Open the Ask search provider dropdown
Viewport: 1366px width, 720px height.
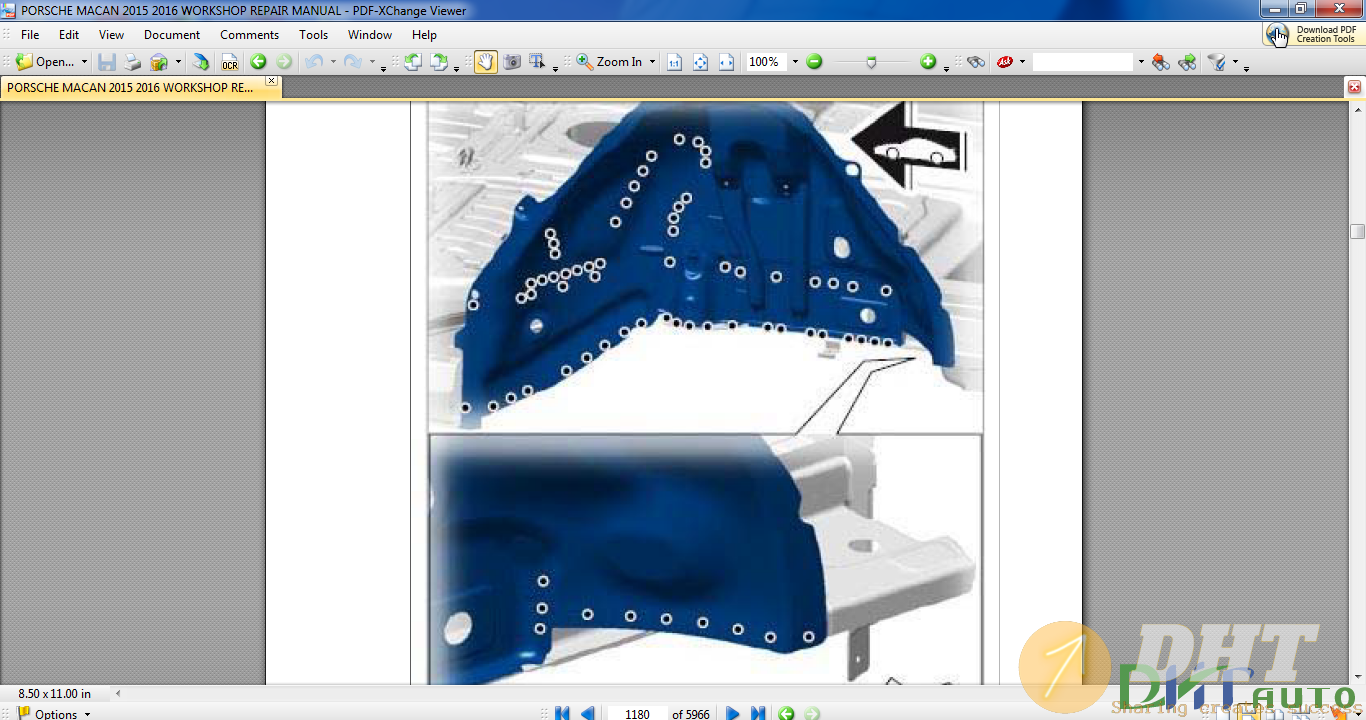click(1022, 62)
